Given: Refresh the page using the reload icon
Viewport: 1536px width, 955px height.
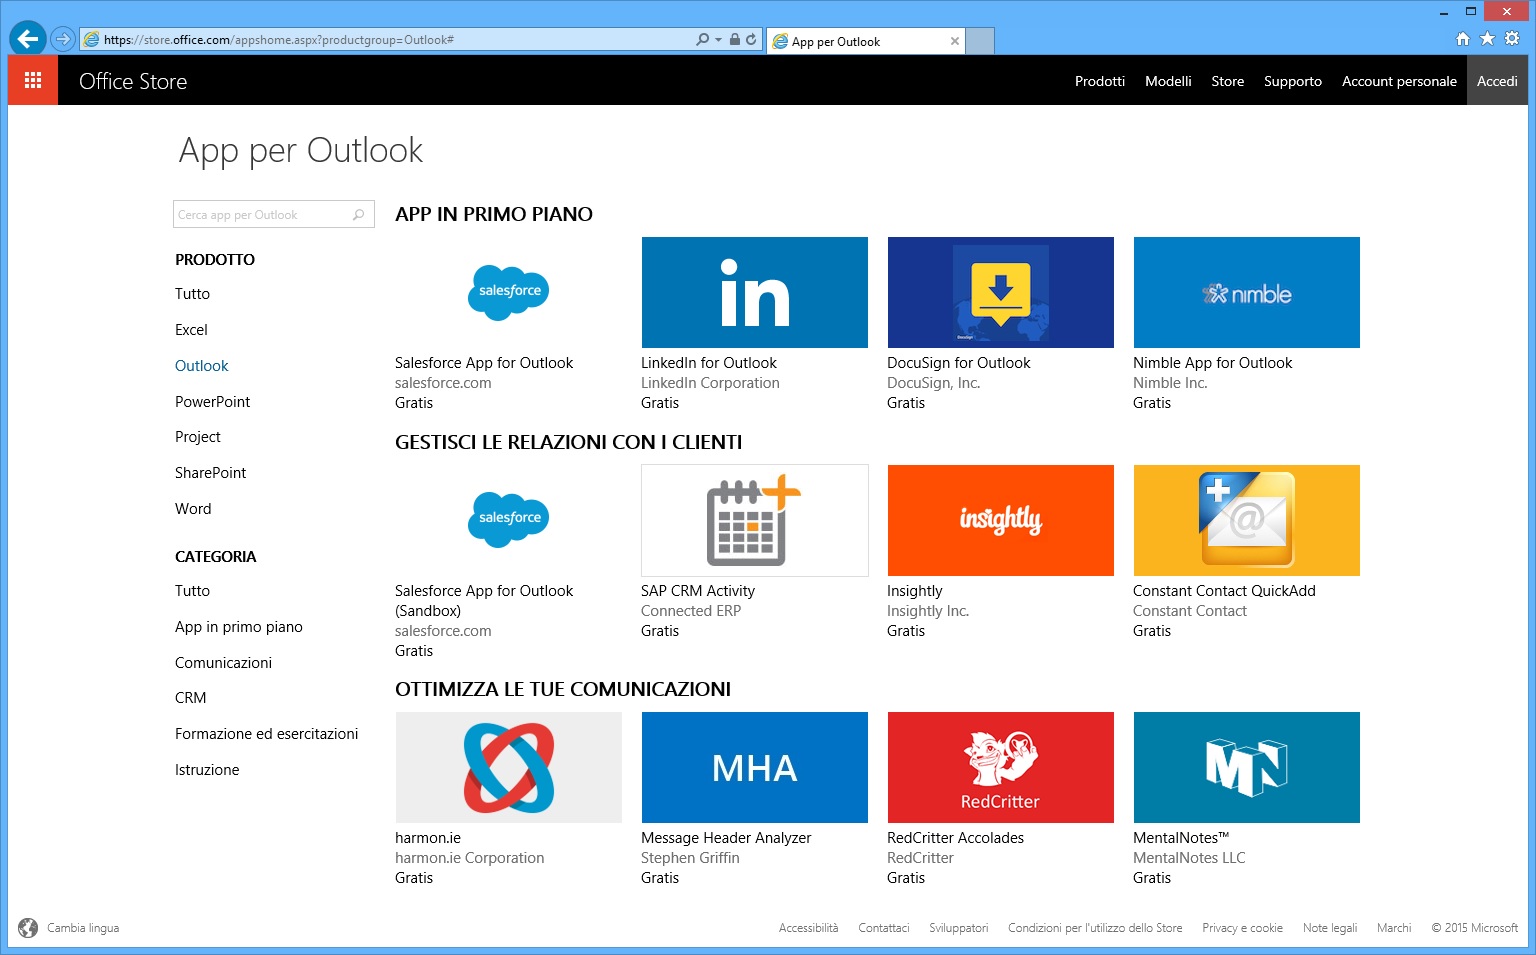Looking at the screenshot, I should point(751,39).
